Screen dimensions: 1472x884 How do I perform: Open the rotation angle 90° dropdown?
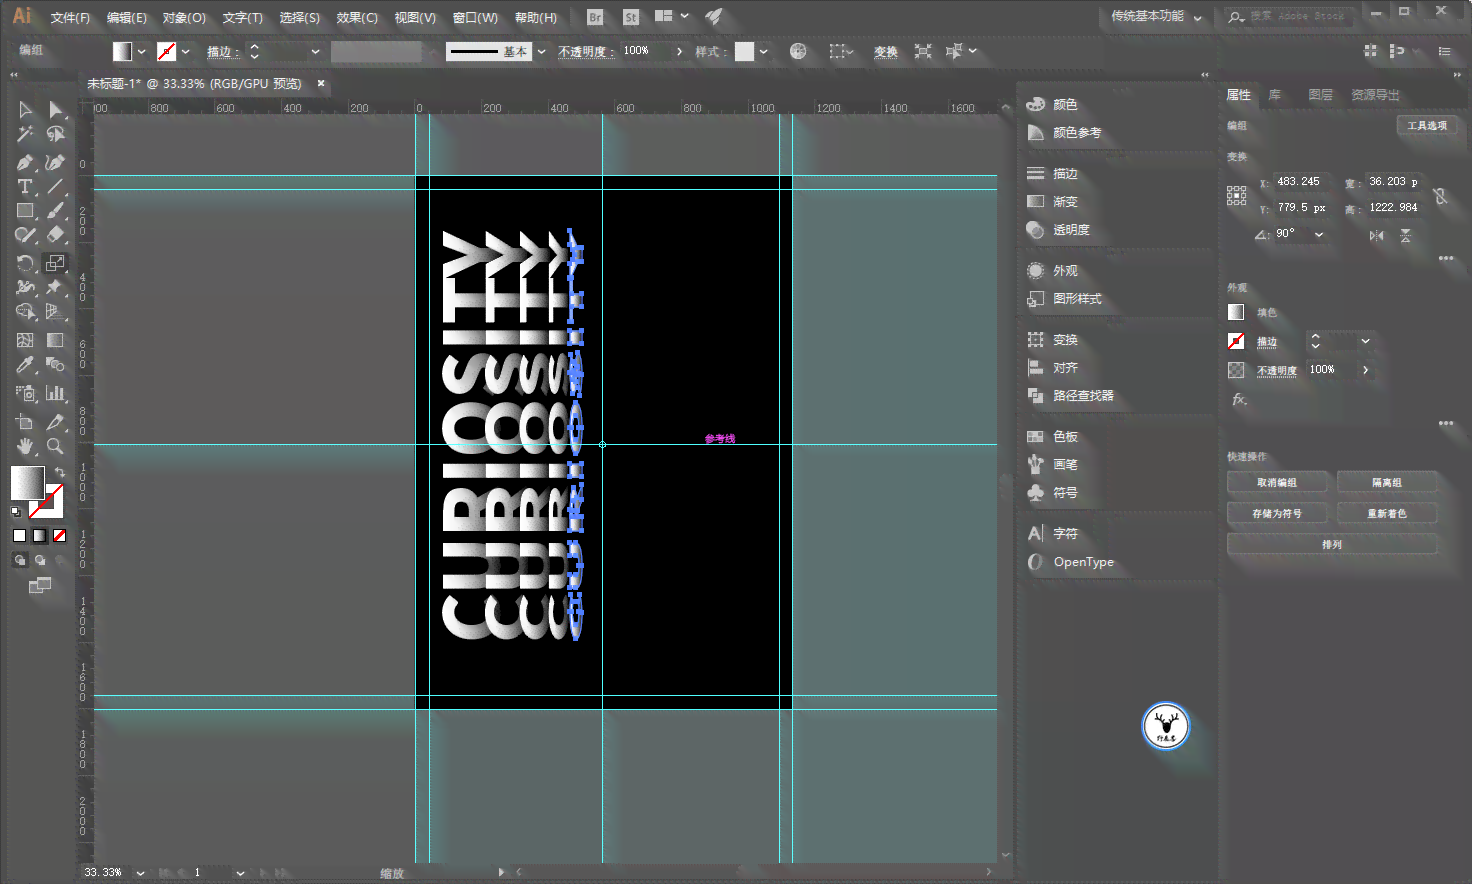coord(1319,234)
